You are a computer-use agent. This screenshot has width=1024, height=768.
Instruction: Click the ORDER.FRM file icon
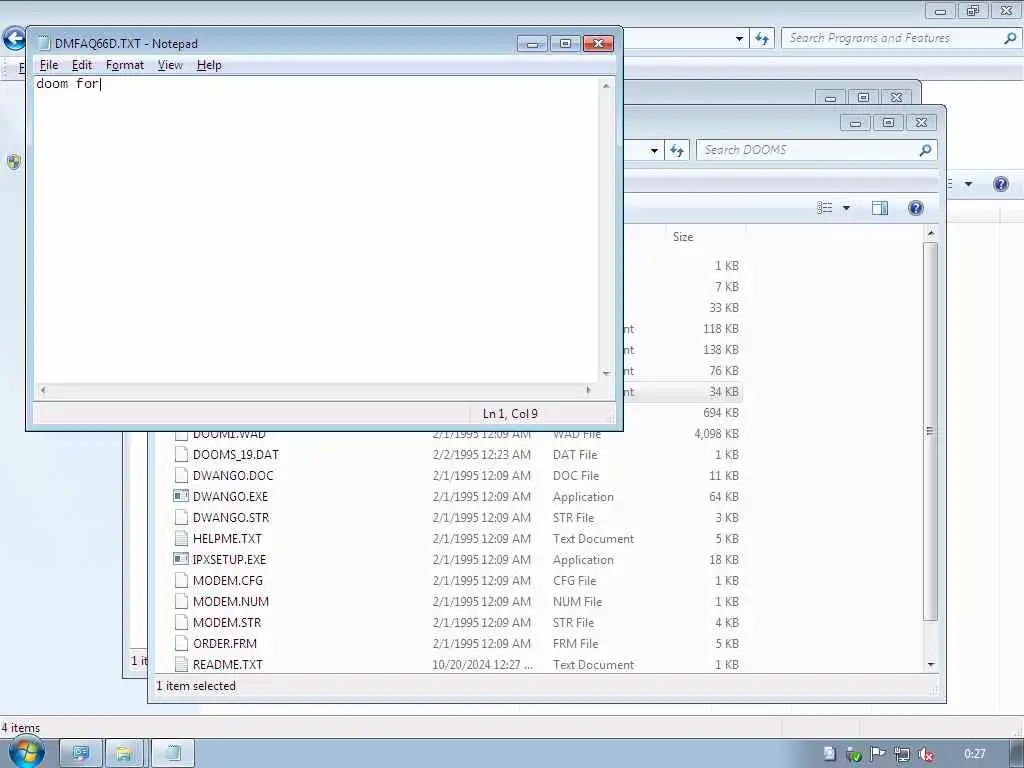(x=182, y=643)
